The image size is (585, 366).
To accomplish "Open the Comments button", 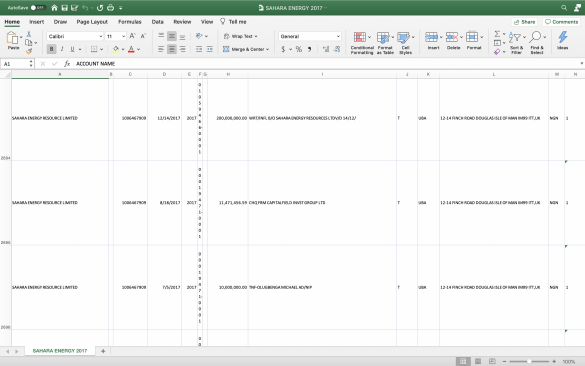I will [561, 22].
